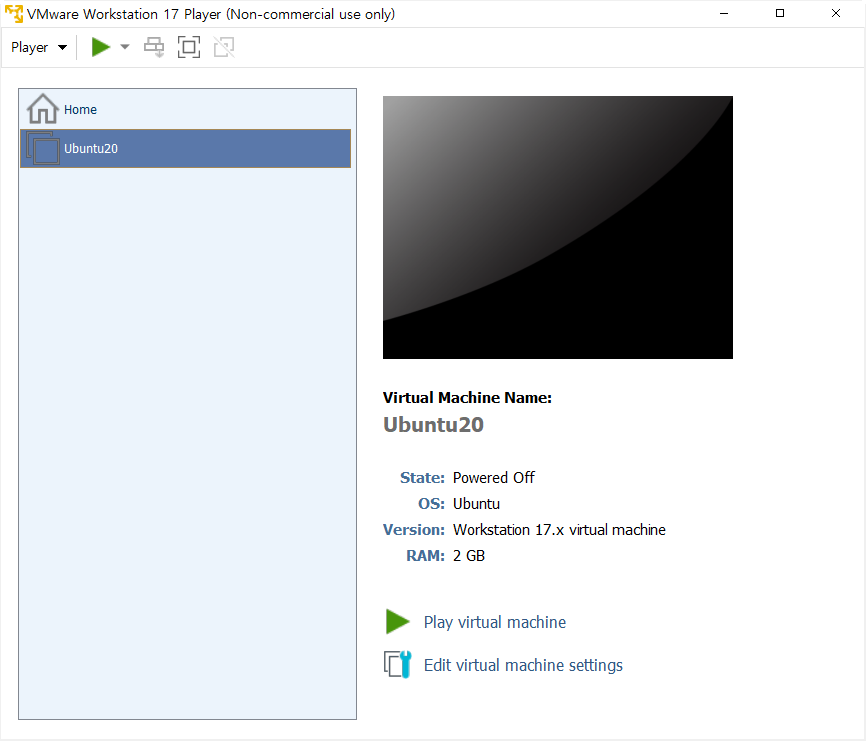This screenshot has height=741, width=866.
Task: Click the virtual machine preview thumbnail
Action: 558,227
